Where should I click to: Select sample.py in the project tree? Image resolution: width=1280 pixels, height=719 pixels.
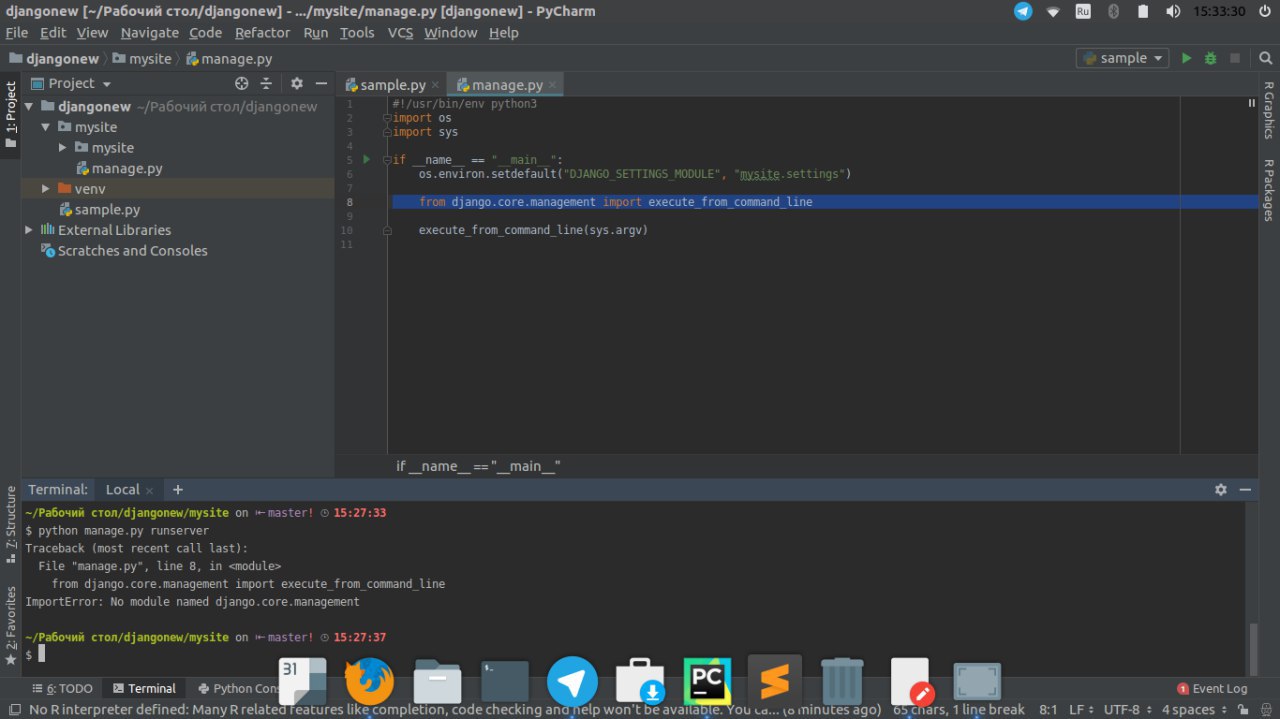pyautogui.click(x=107, y=210)
